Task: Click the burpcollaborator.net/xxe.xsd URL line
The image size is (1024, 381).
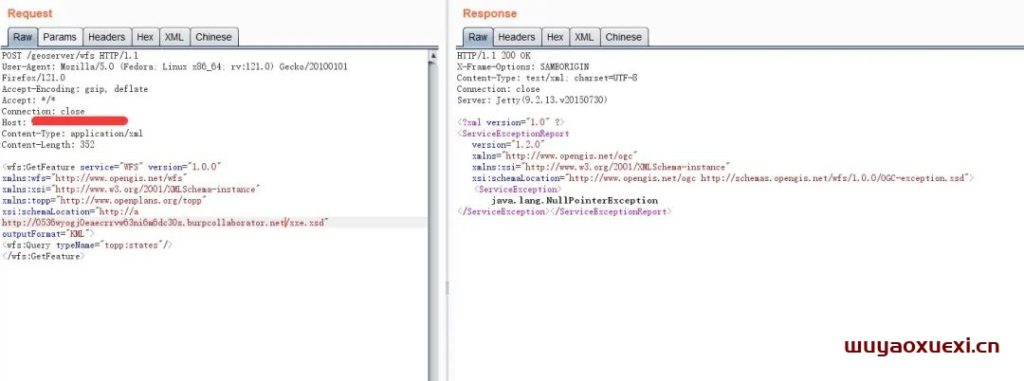Action: tap(165, 222)
